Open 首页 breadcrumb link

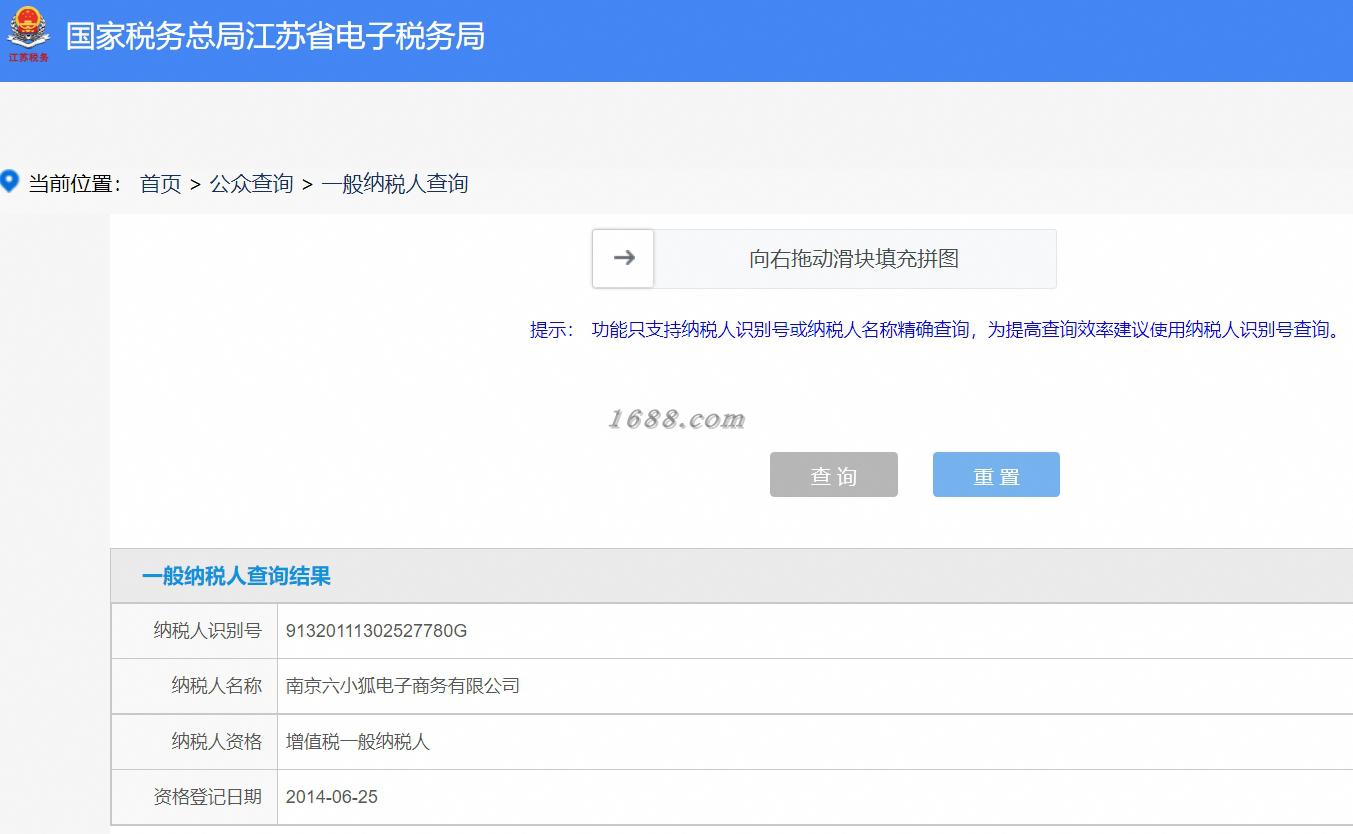[160, 184]
